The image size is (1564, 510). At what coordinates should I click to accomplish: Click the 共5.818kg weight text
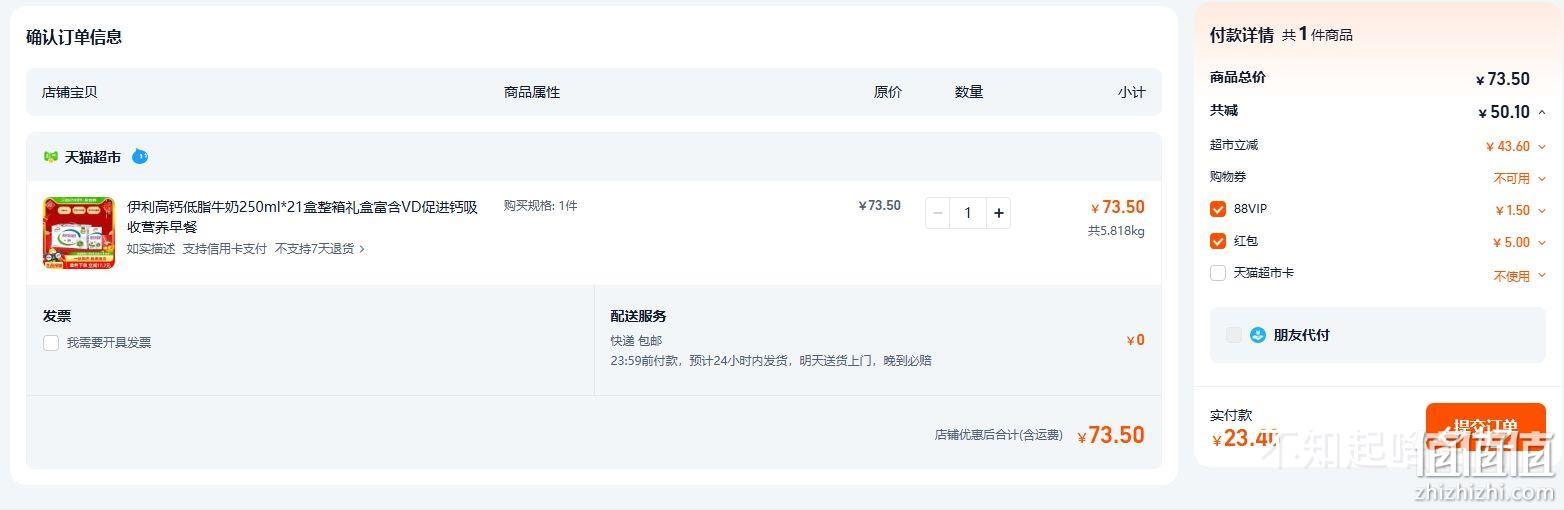click(1116, 231)
